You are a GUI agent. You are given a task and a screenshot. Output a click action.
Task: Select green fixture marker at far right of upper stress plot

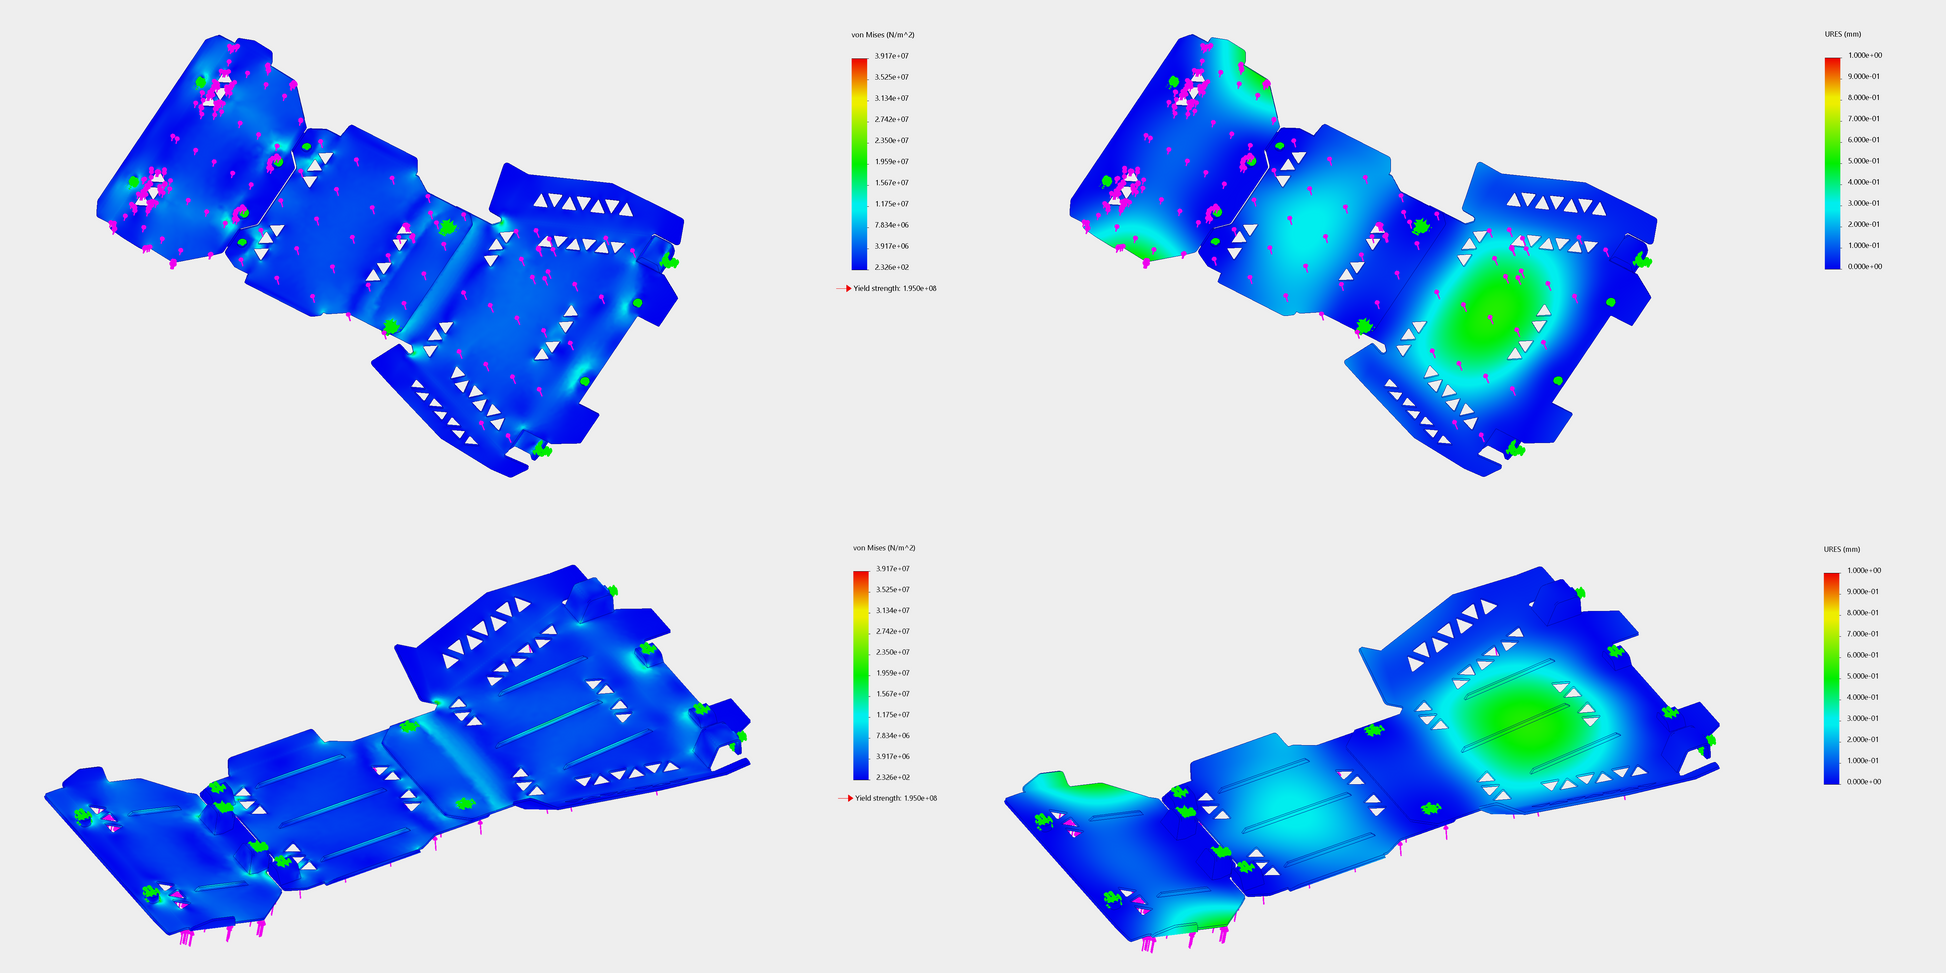pos(669,262)
